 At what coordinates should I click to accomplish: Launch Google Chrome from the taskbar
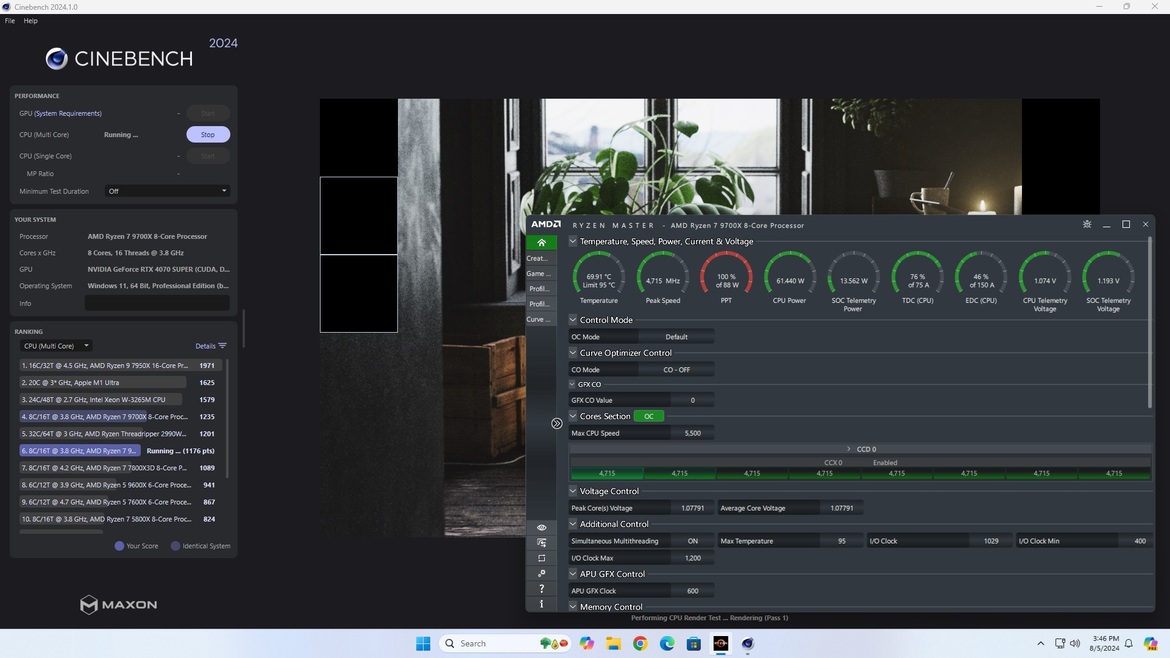tap(640, 643)
